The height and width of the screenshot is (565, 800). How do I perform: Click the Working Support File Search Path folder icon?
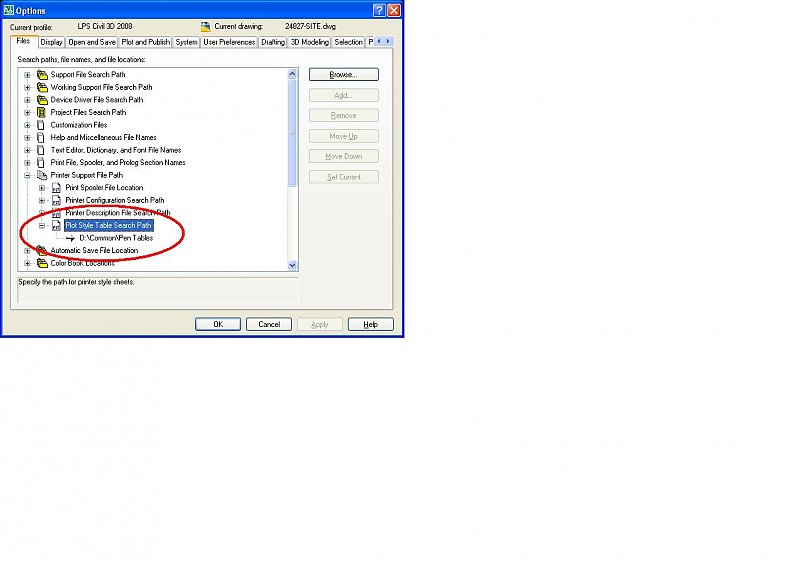tap(42, 87)
